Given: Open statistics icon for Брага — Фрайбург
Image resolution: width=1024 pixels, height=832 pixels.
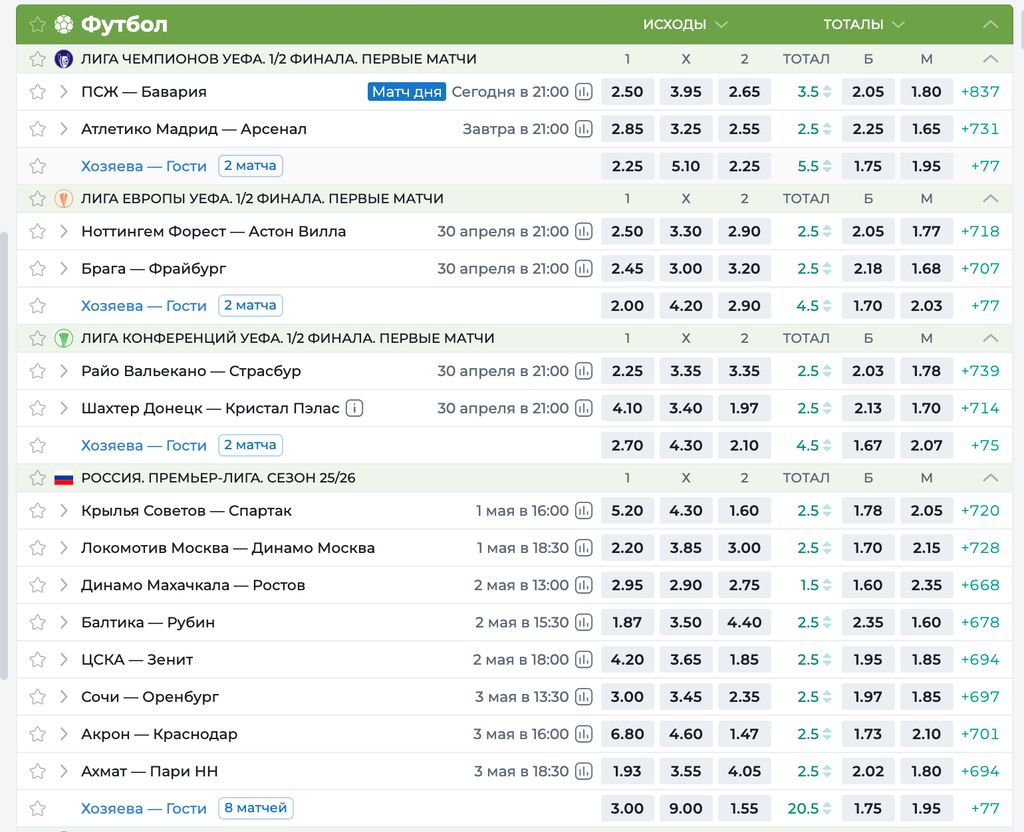Looking at the screenshot, I should [584, 269].
